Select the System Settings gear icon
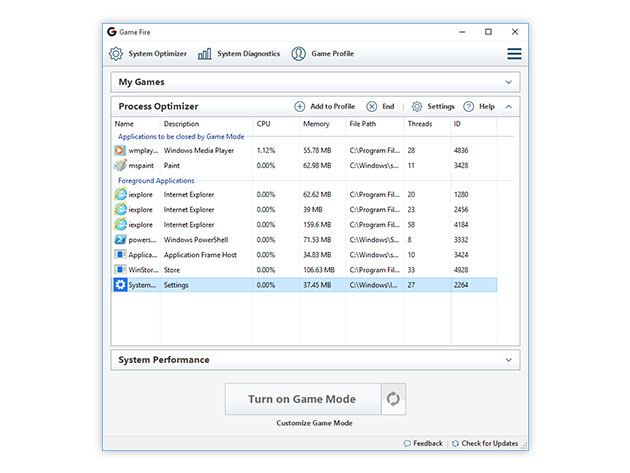This screenshot has height=473, width=630. 120,285
